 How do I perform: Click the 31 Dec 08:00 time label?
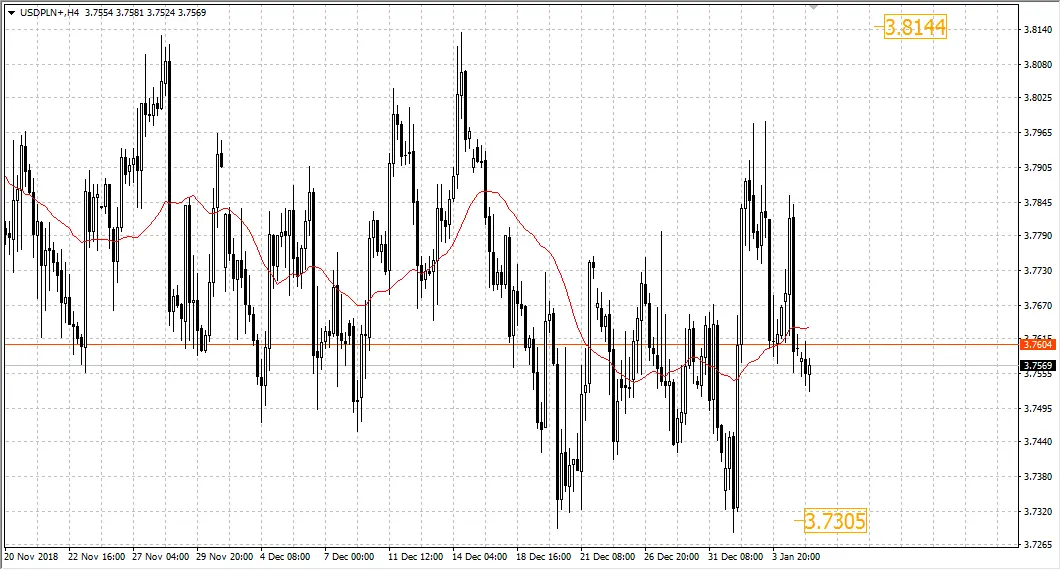(x=736, y=556)
